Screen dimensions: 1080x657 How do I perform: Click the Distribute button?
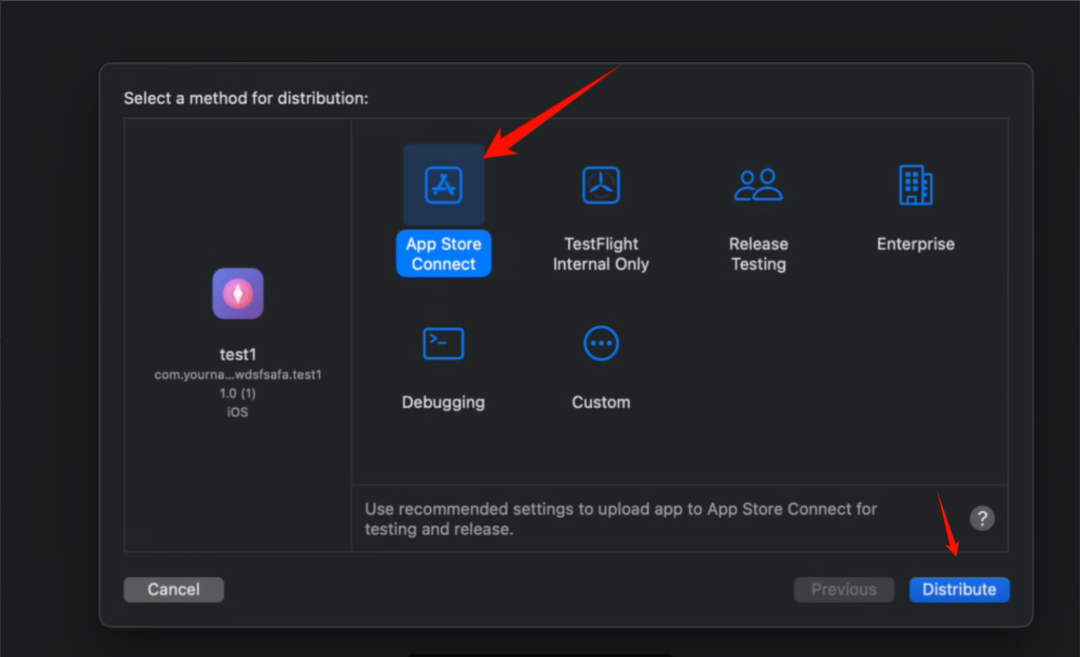959,590
